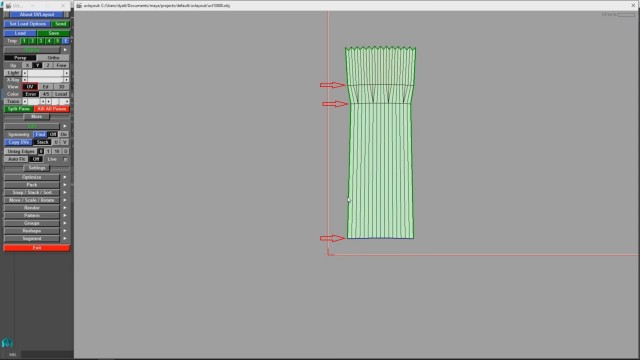640x360 pixels.
Task: Set Up axis to Free
Action: pos(61,65)
